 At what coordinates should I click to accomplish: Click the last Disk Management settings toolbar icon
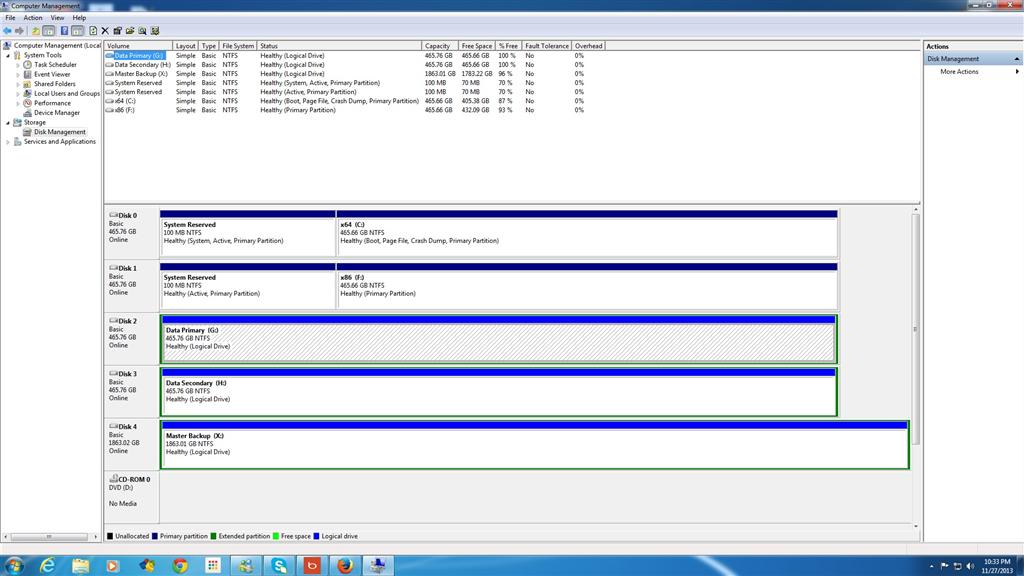[155, 31]
